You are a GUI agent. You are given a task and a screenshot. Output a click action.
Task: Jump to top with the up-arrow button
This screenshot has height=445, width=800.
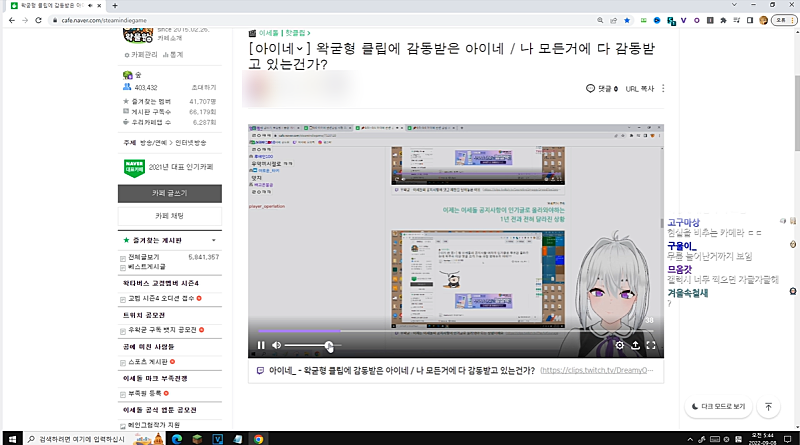point(768,407)
